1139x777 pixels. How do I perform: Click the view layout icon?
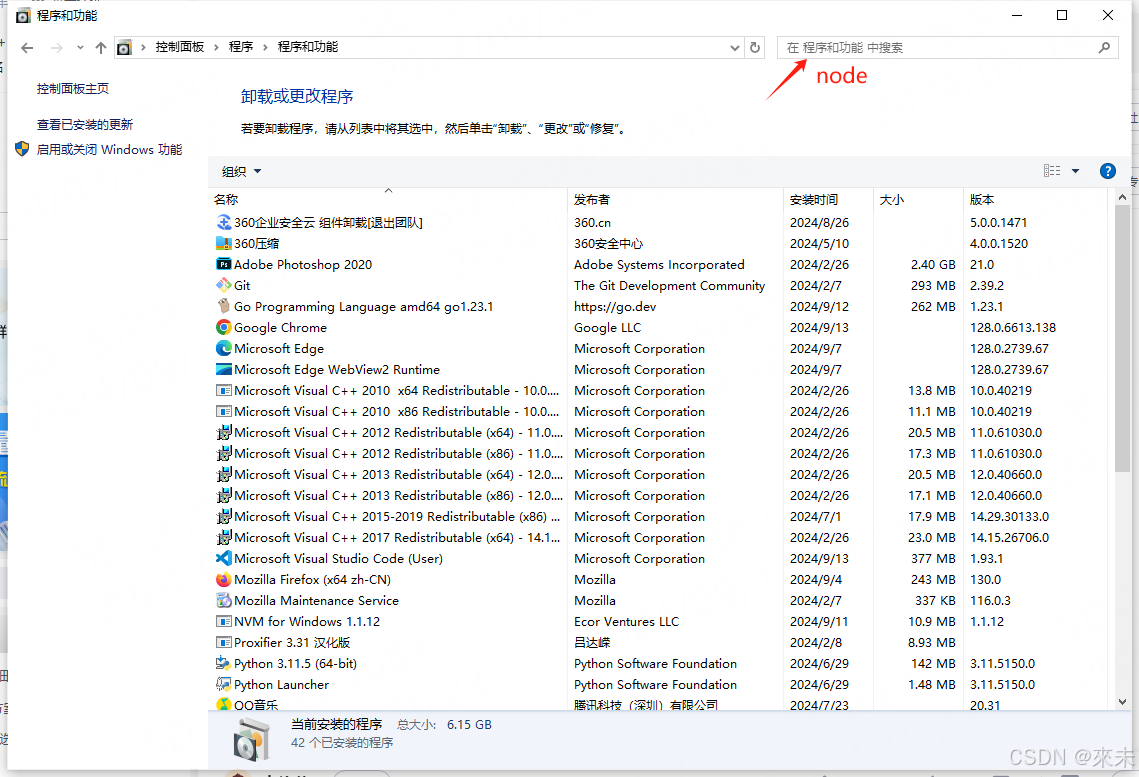(1052, 171)
